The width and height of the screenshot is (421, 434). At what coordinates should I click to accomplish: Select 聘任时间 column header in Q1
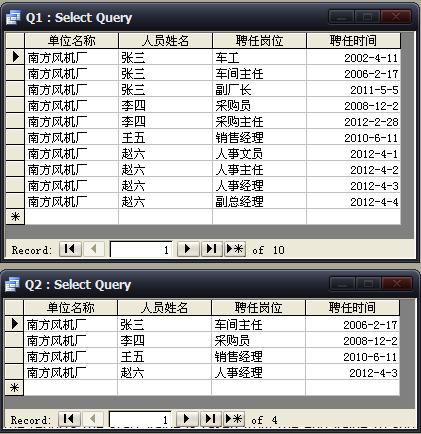pos(353,41)
